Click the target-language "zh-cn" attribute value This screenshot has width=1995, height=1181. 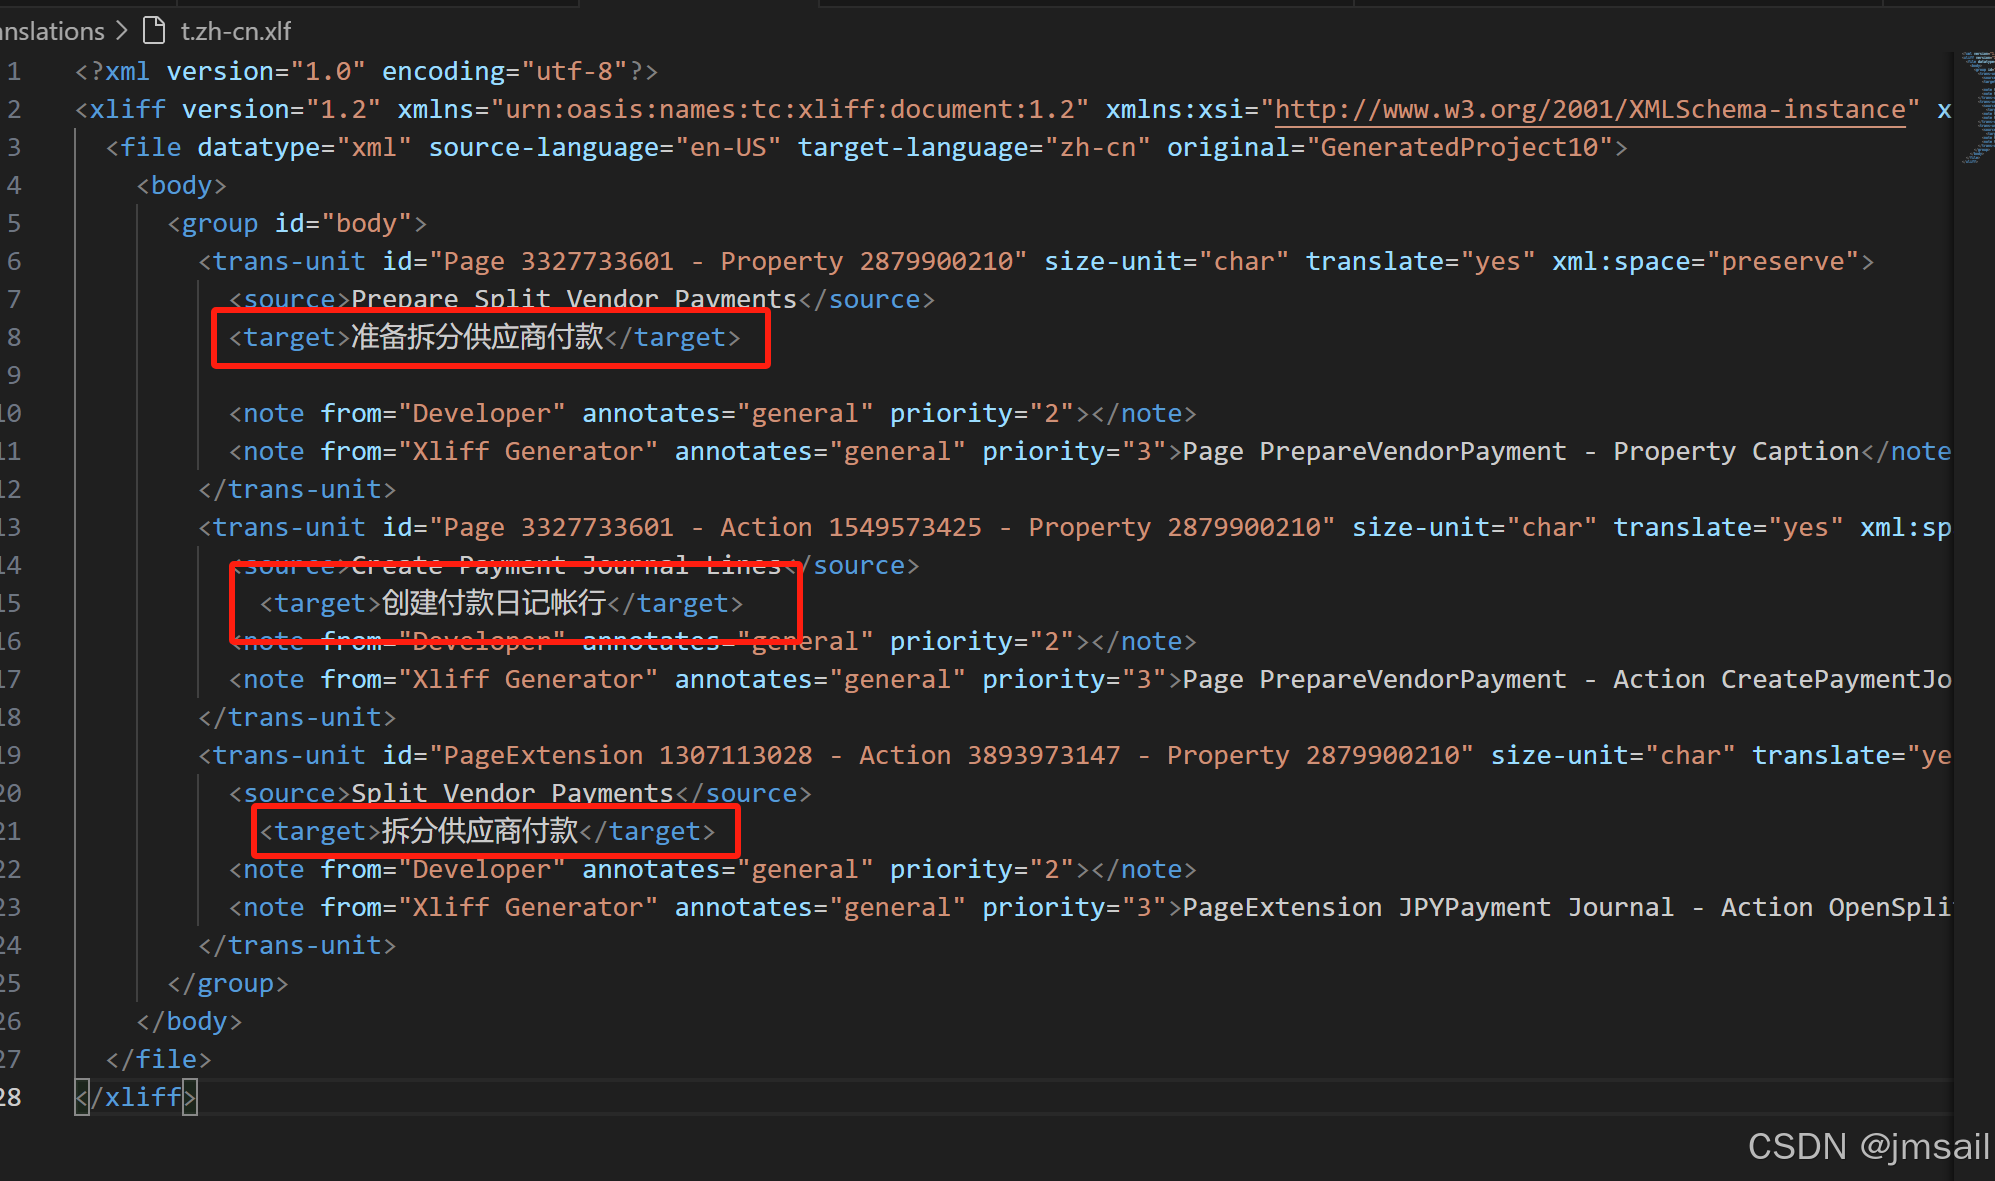click(x=1097, y=148)
